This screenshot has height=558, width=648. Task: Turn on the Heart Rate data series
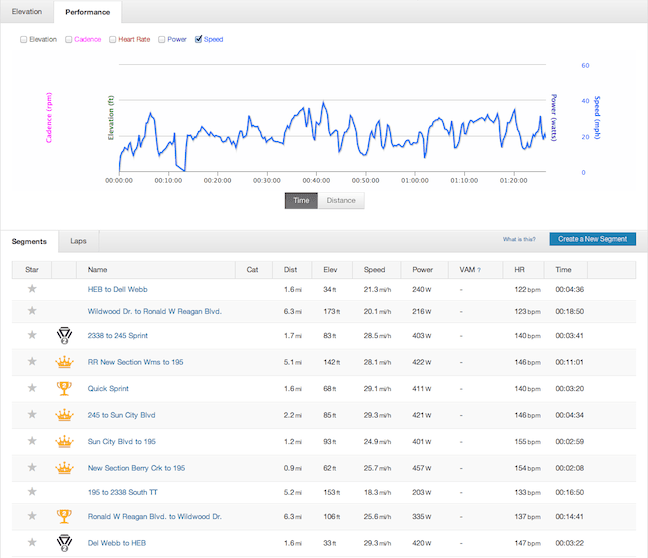pos(113,40)
